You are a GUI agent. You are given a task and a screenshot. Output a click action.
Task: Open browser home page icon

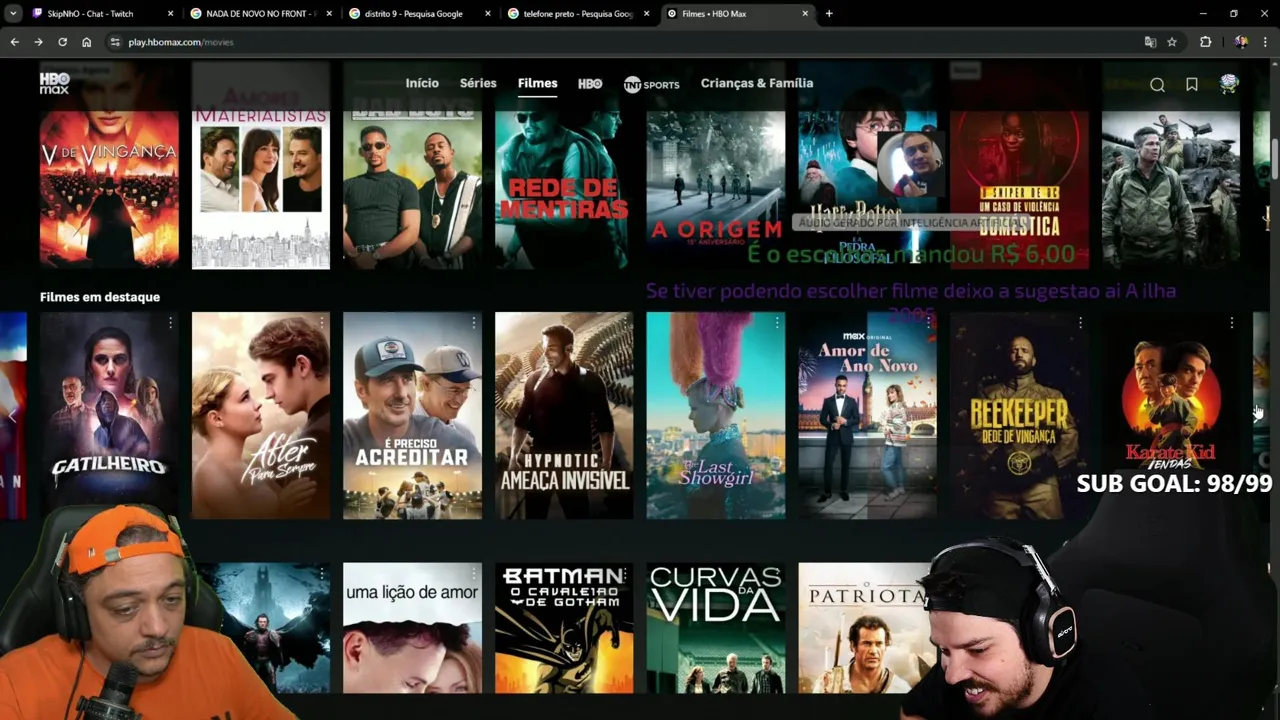coord(86,42)
